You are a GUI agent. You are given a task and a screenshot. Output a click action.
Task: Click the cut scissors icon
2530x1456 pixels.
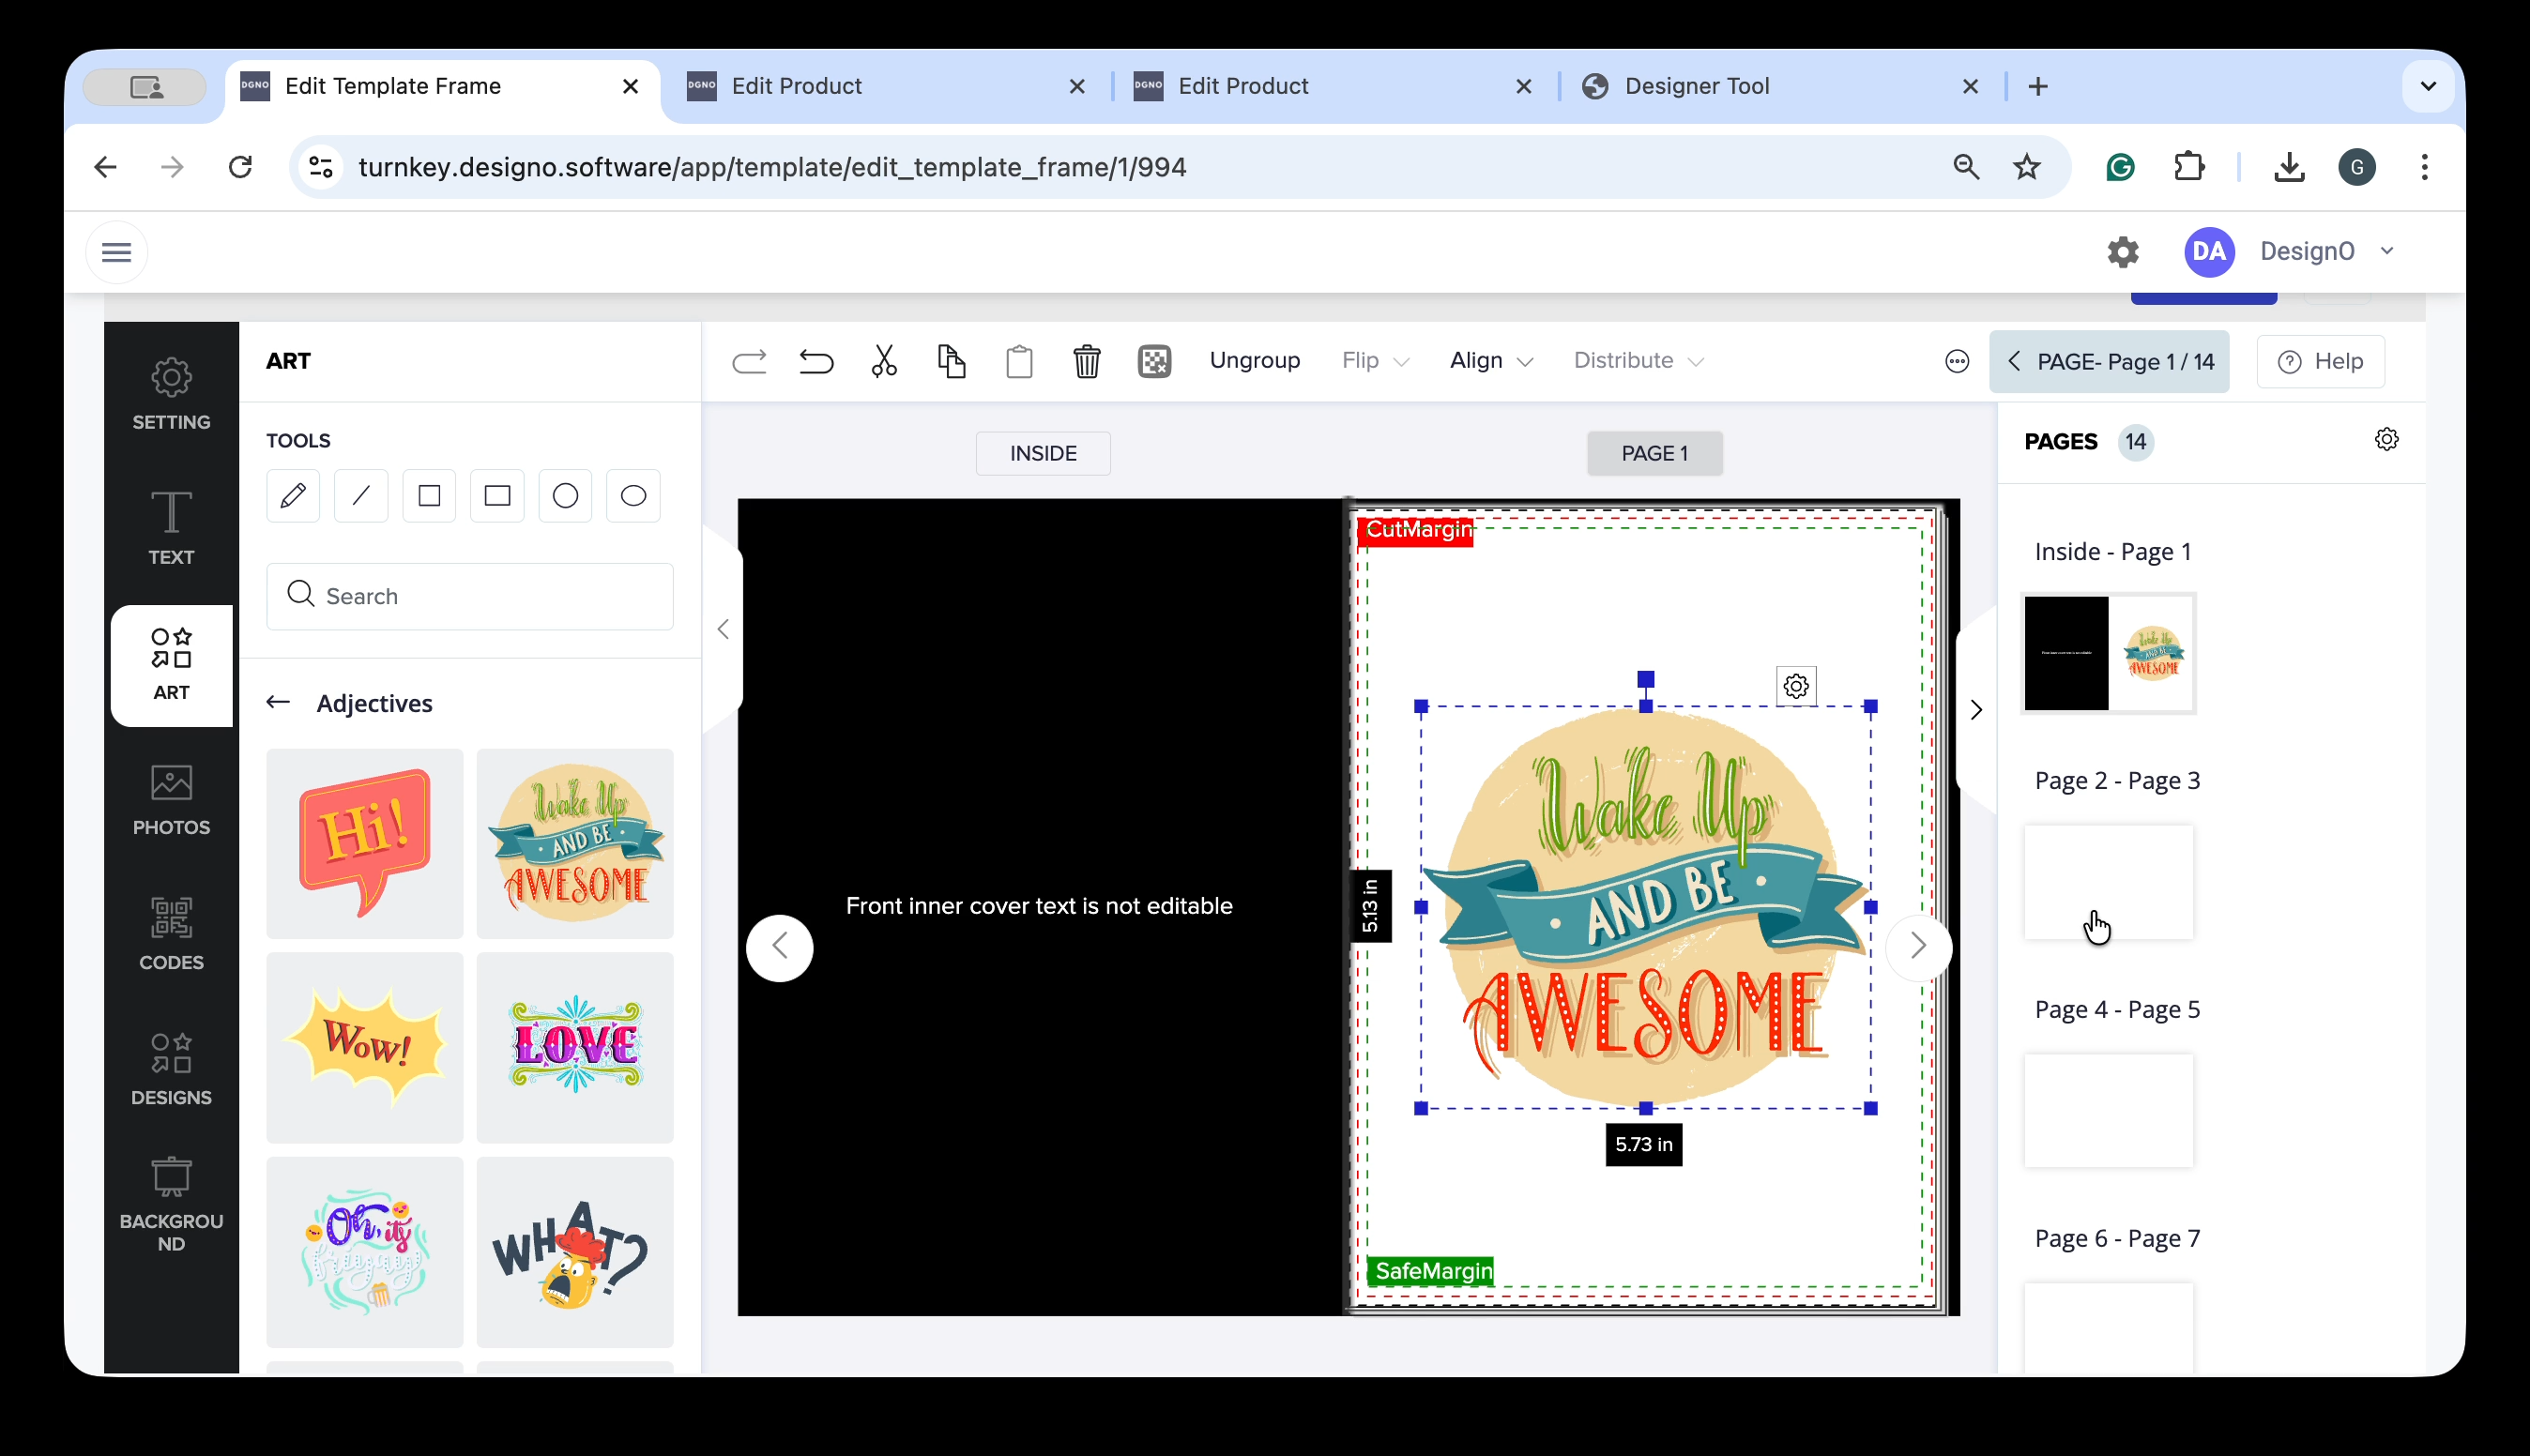coord(884,361)
